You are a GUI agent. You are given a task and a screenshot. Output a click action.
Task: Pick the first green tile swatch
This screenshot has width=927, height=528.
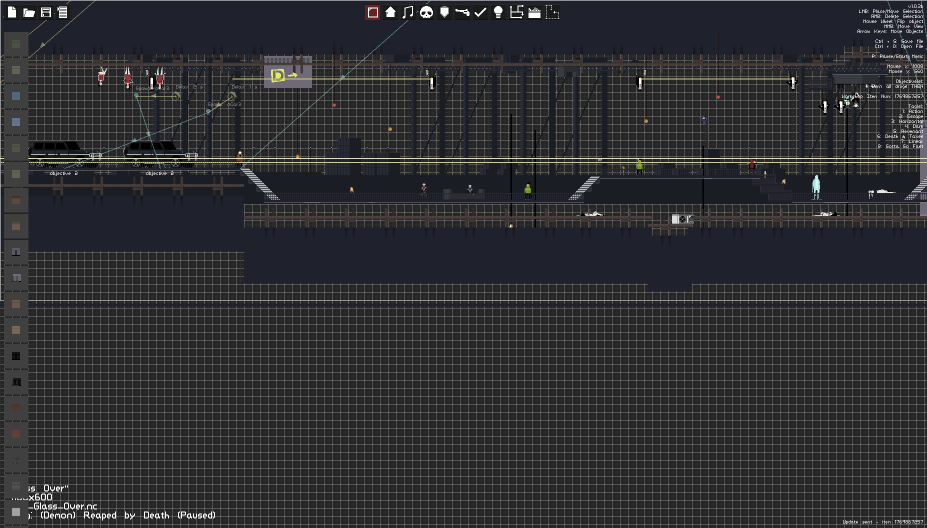(16, 44)
